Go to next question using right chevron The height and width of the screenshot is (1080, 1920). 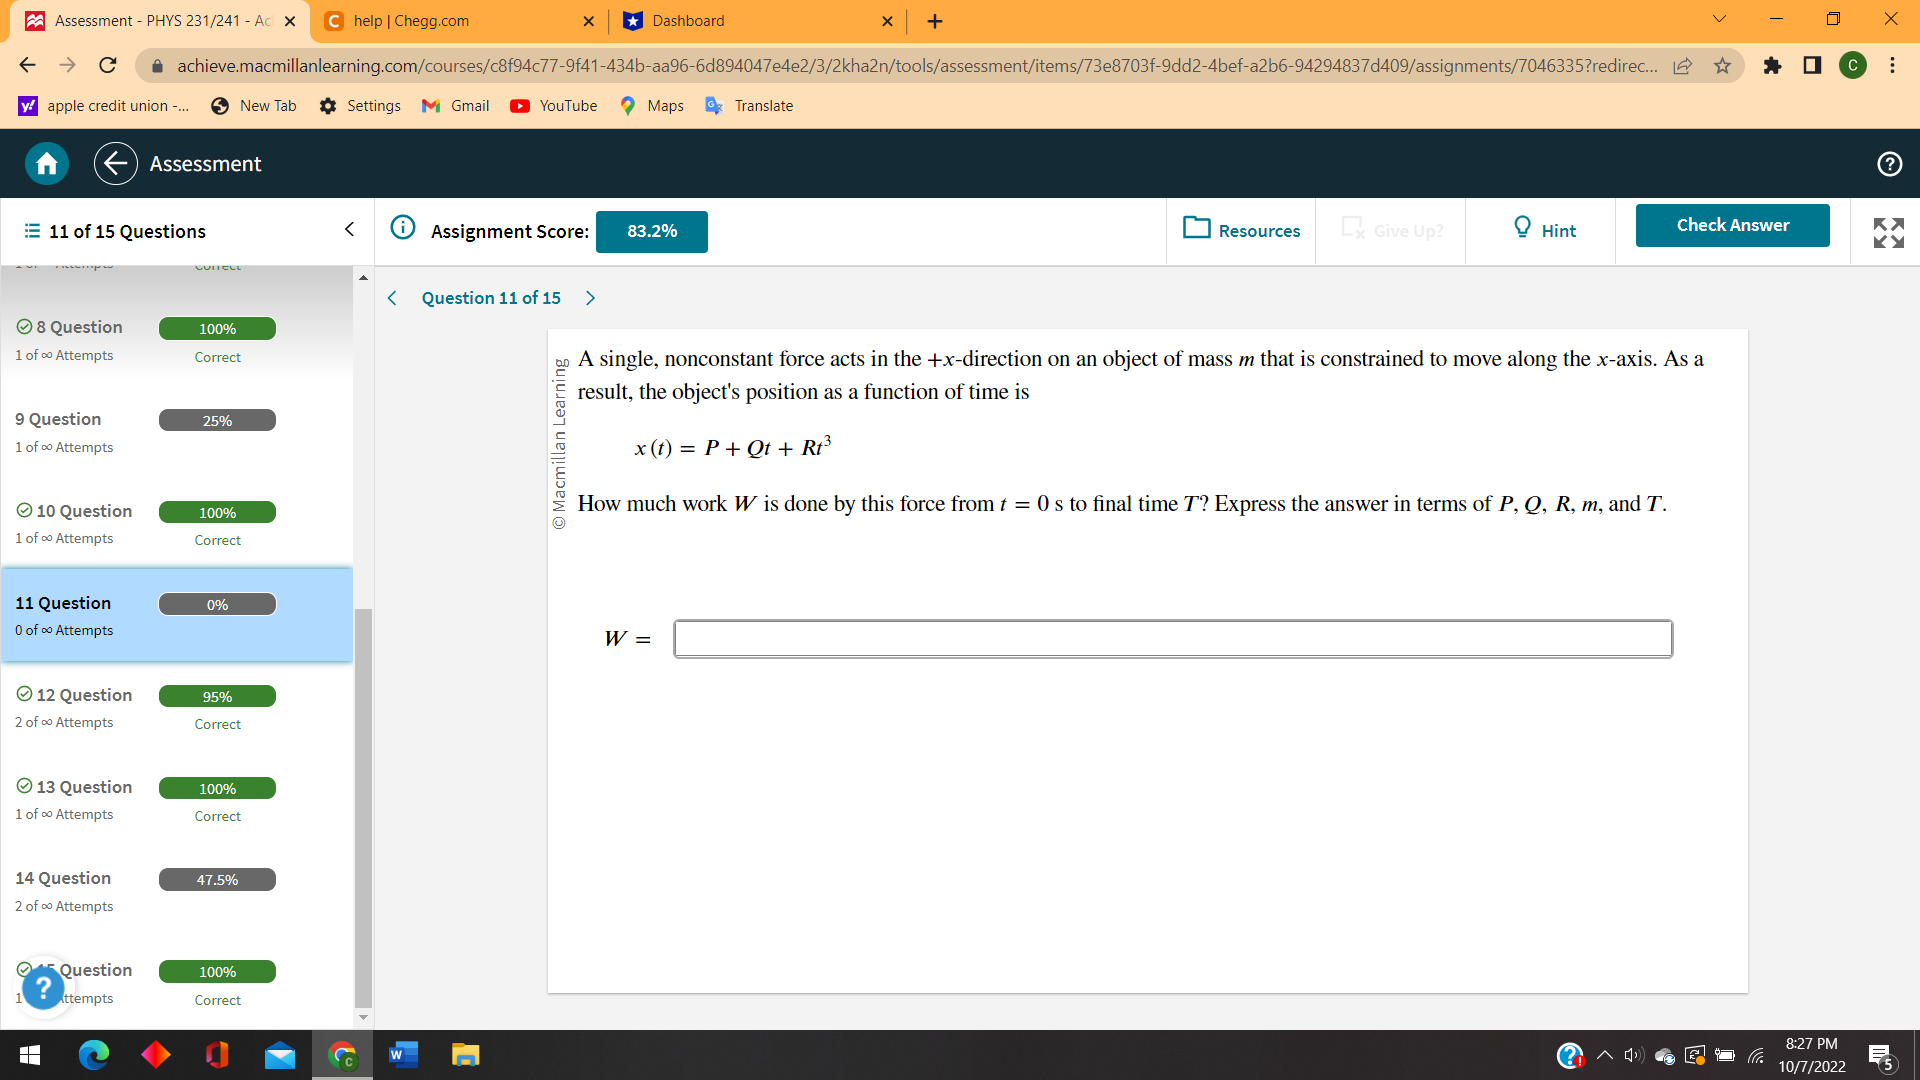pos(590,297)
